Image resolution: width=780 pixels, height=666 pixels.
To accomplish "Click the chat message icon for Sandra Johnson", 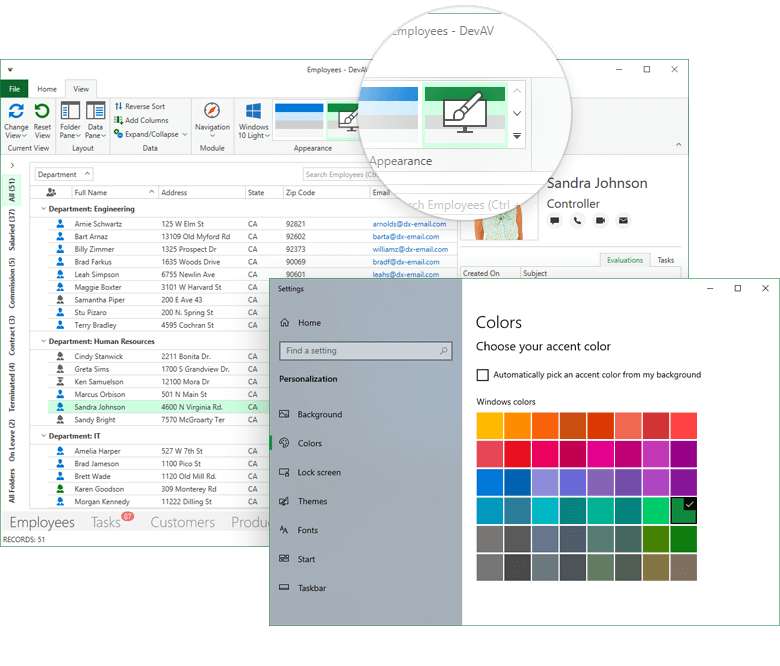I will pyautogui.click(x=555, y=220).
